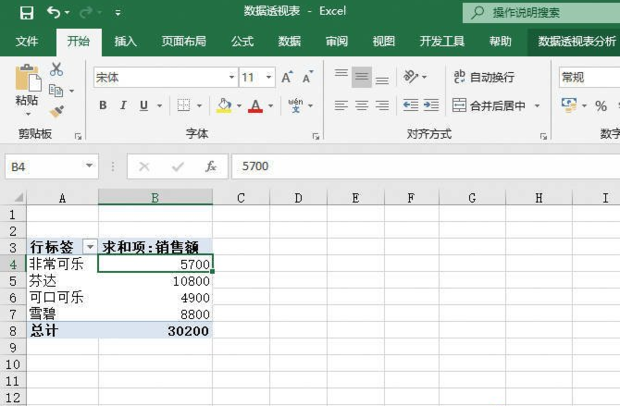Image resolution: width=620 pixels, height=406 pixels.
Task: Open the font size 11 dropdown
Action: coord(268,77)
